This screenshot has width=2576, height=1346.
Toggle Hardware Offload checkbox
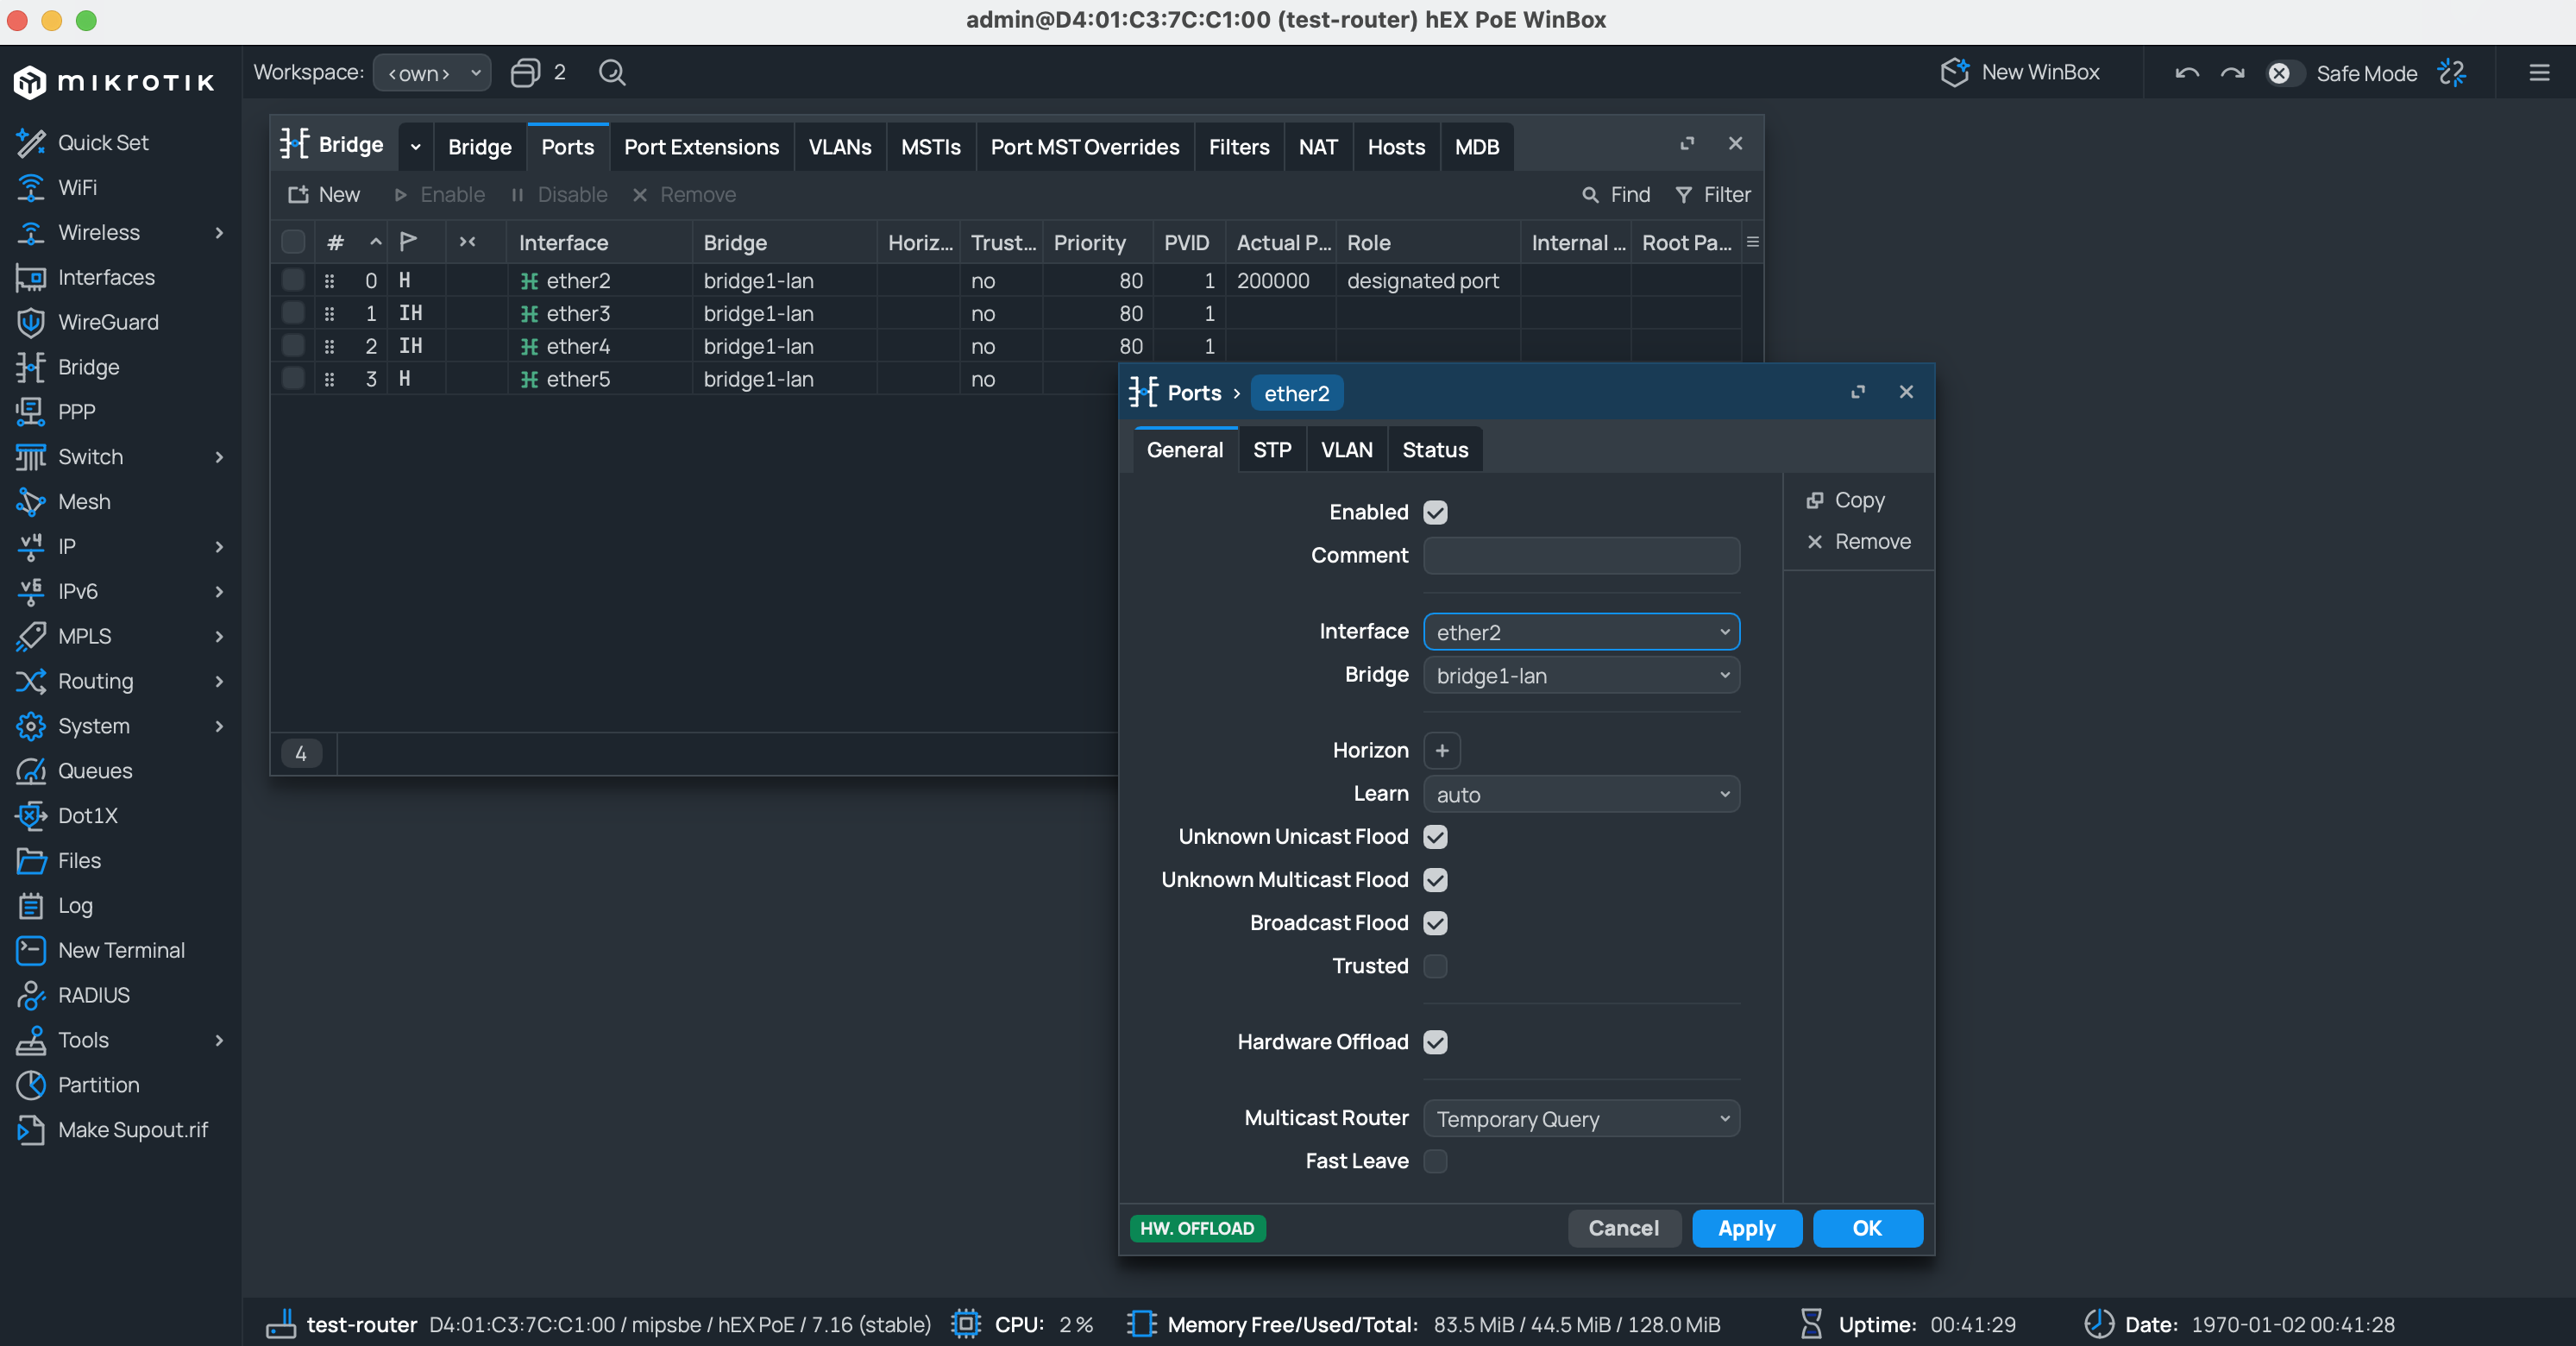coord(1435,1042)
